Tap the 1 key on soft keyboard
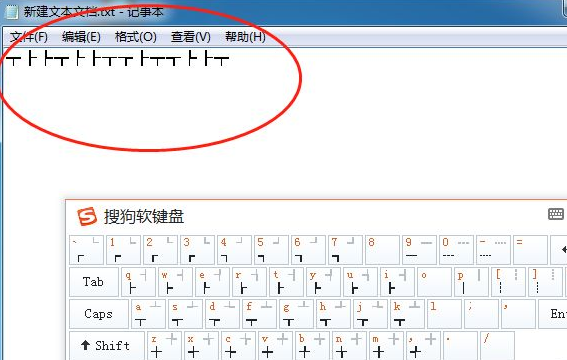 (x=123, y=250)
